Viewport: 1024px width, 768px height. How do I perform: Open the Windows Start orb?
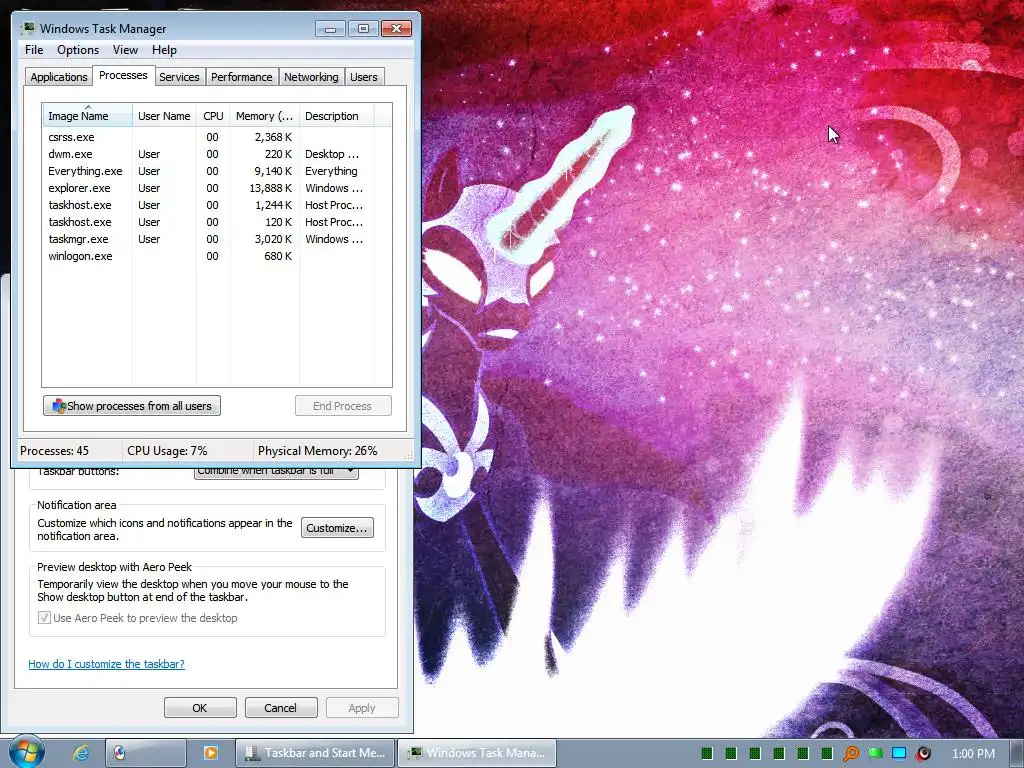(x=27, y=752)
